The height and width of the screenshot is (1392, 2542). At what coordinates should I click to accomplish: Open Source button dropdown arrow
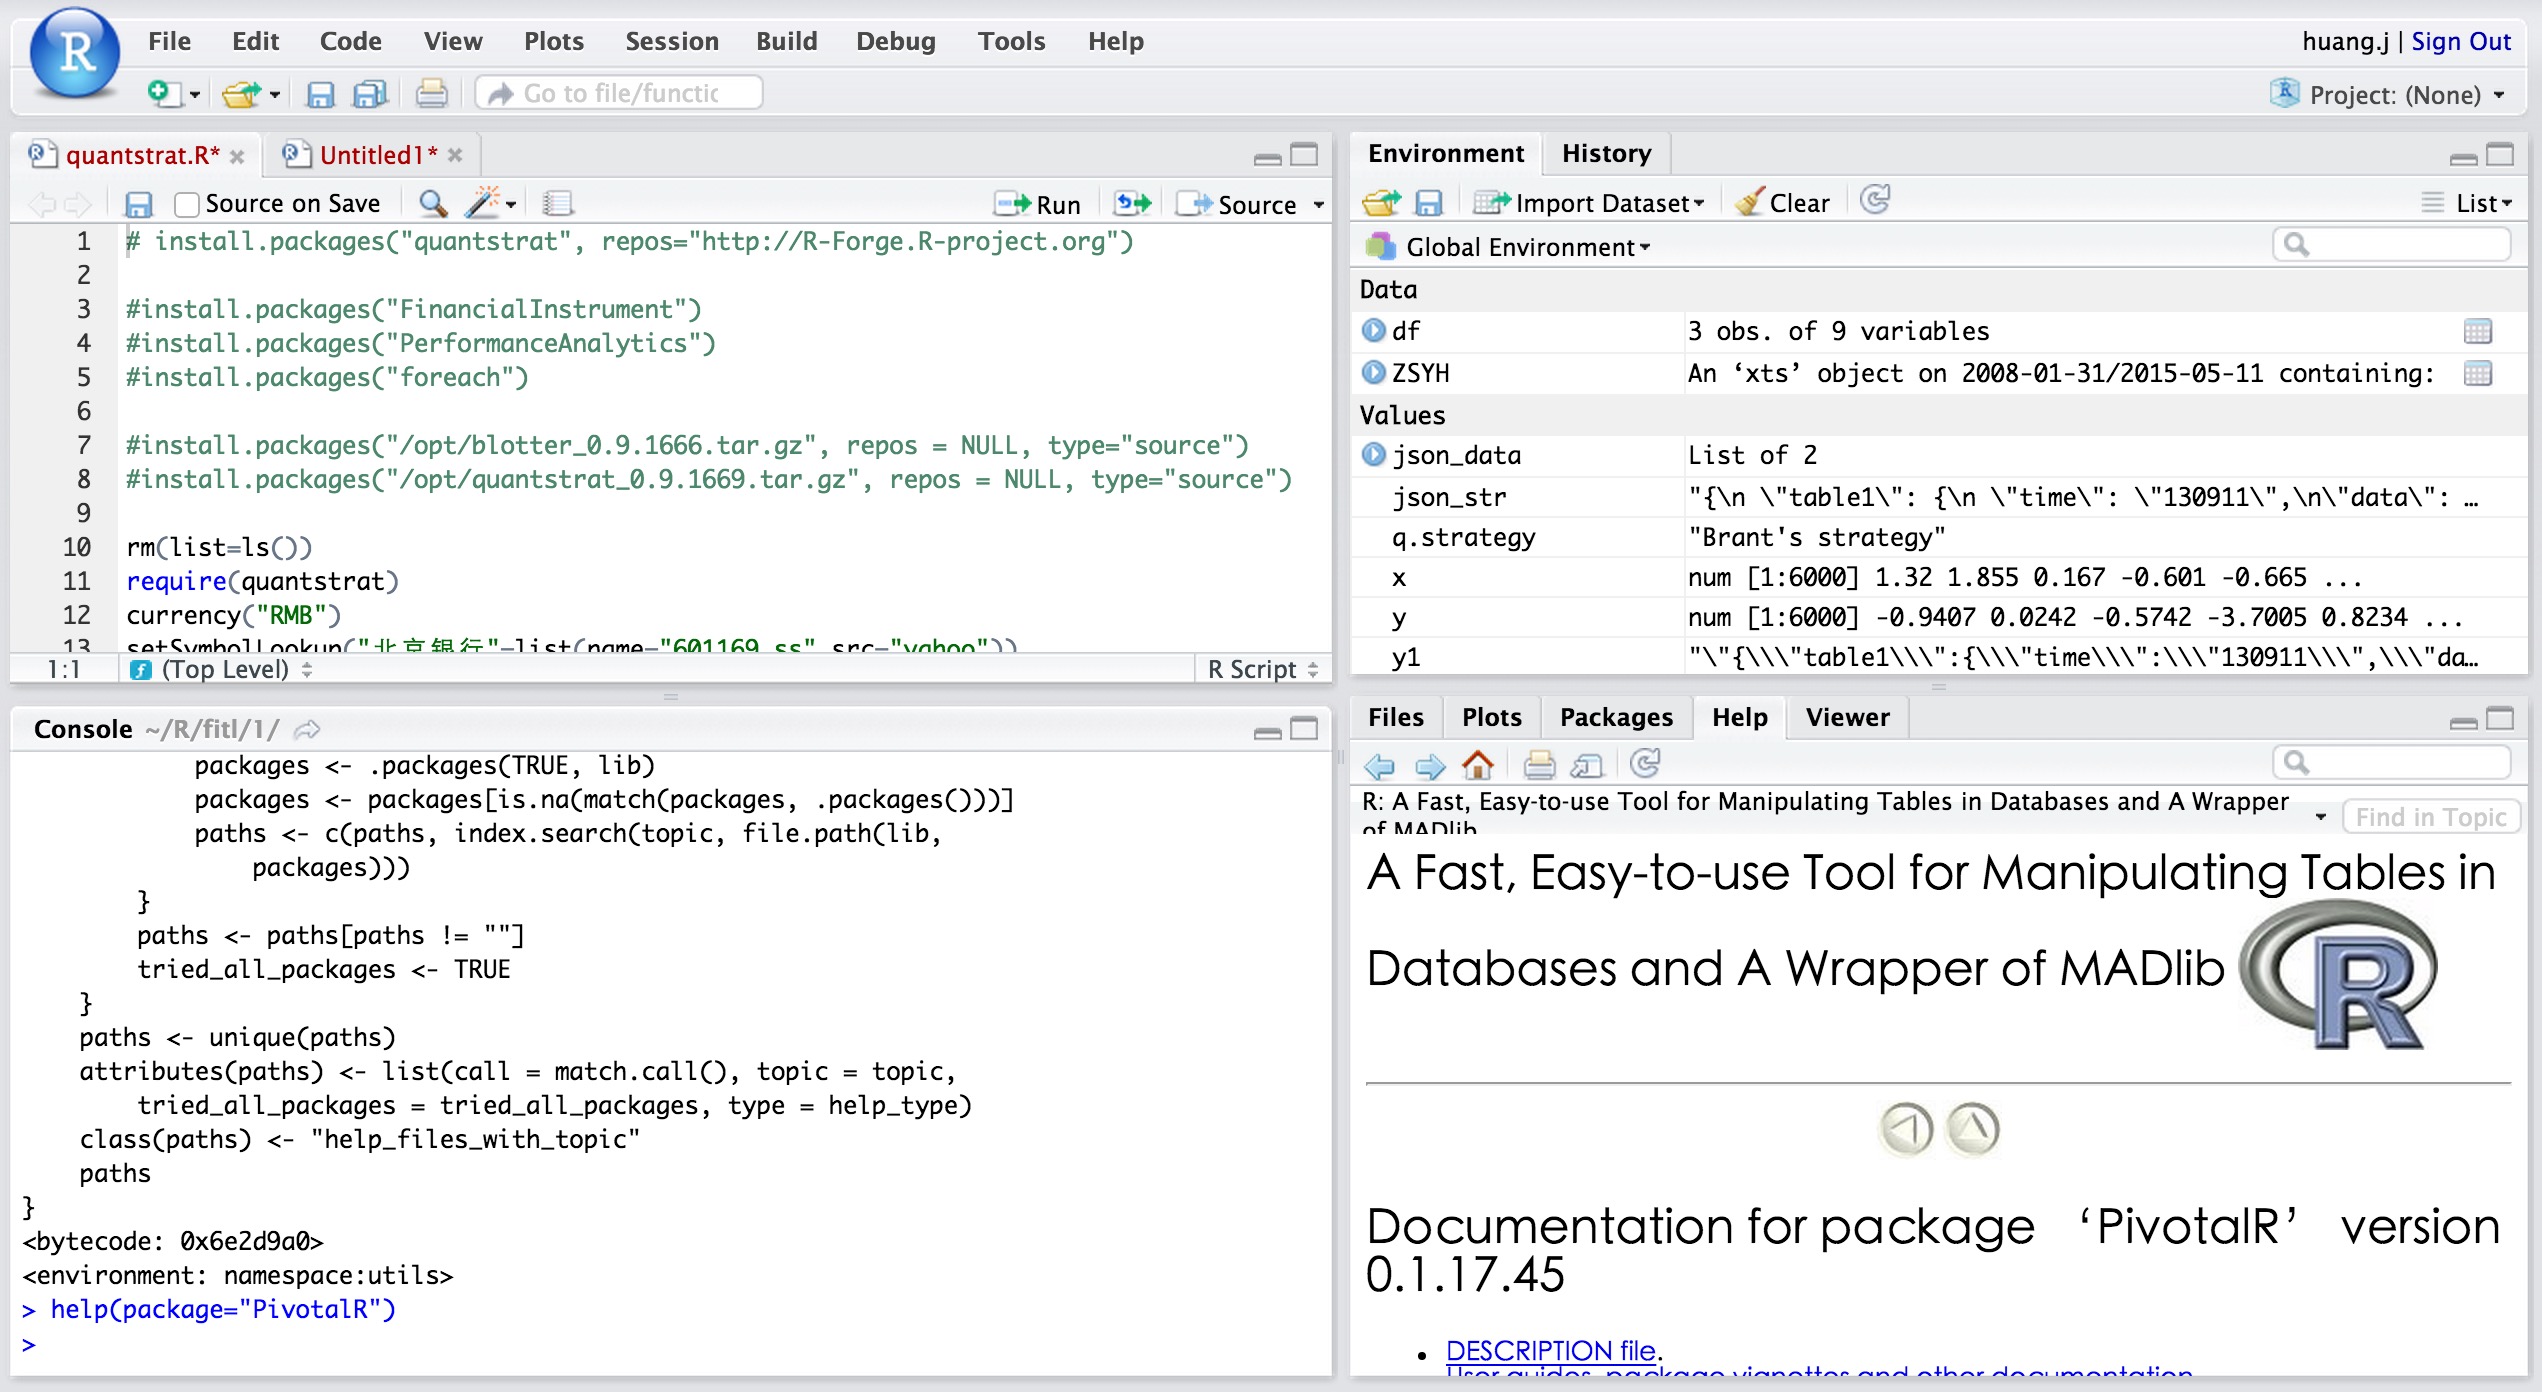pyautogui.click(x=1319, y=205)
